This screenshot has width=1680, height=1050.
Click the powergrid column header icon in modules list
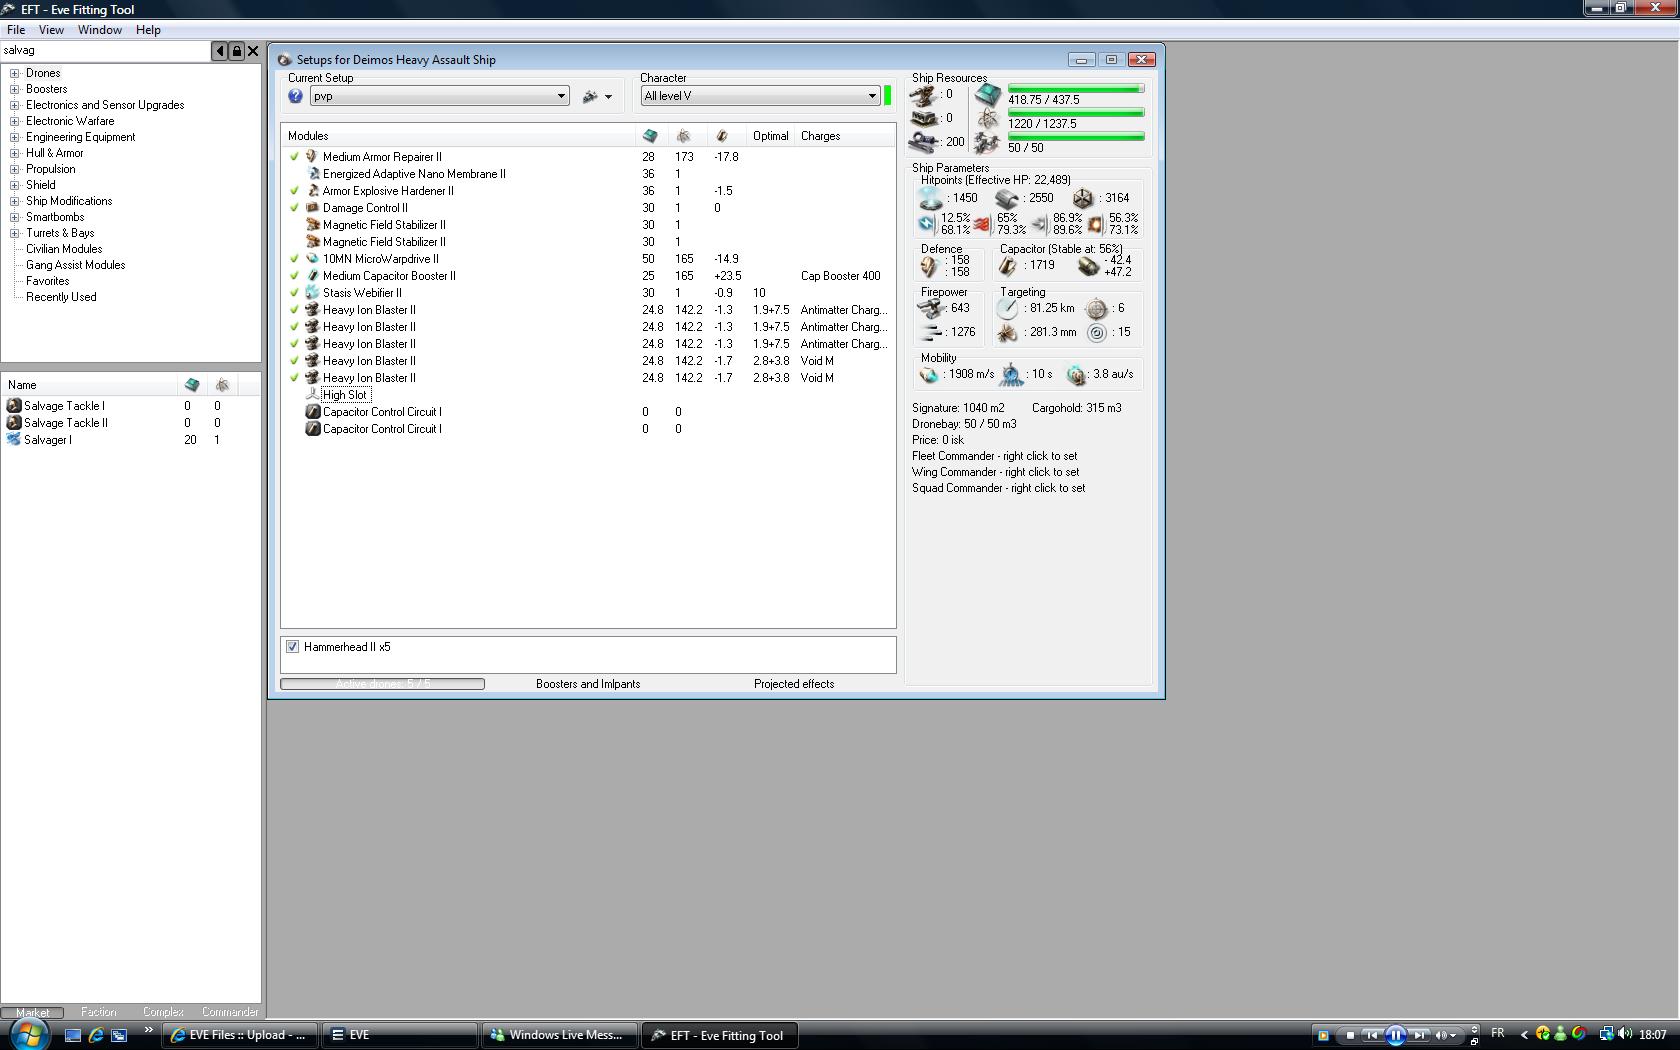point(684,136)
